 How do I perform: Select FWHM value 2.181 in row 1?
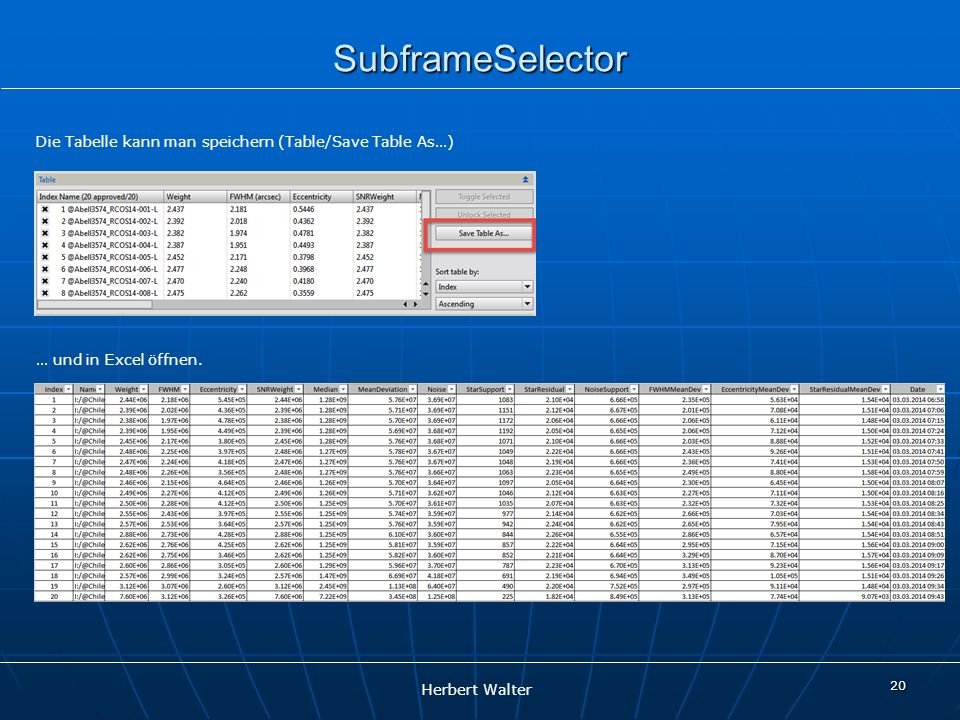click(x=239, y=209)
